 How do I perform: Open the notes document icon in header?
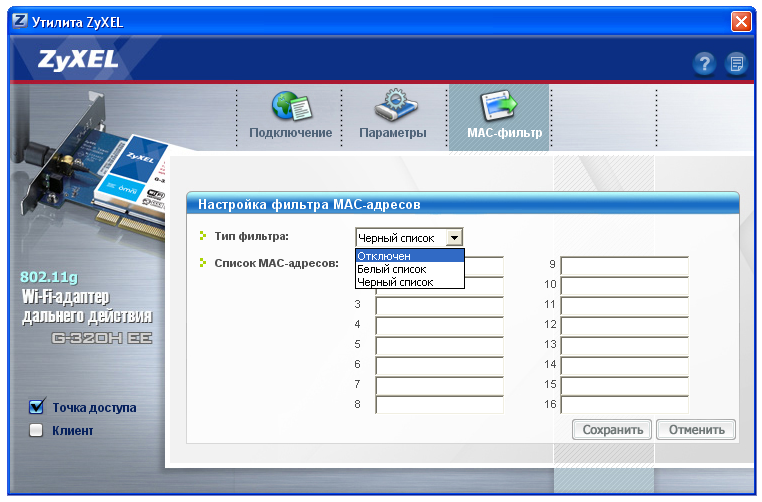(x=736, y=64)
